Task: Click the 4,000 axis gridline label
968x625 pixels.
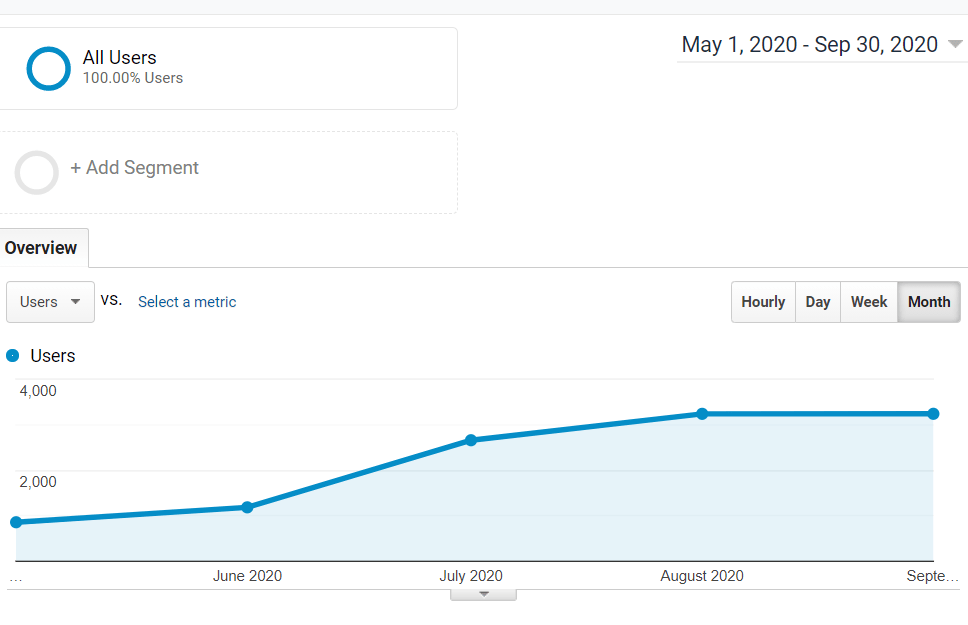Action: coord(37,391)
